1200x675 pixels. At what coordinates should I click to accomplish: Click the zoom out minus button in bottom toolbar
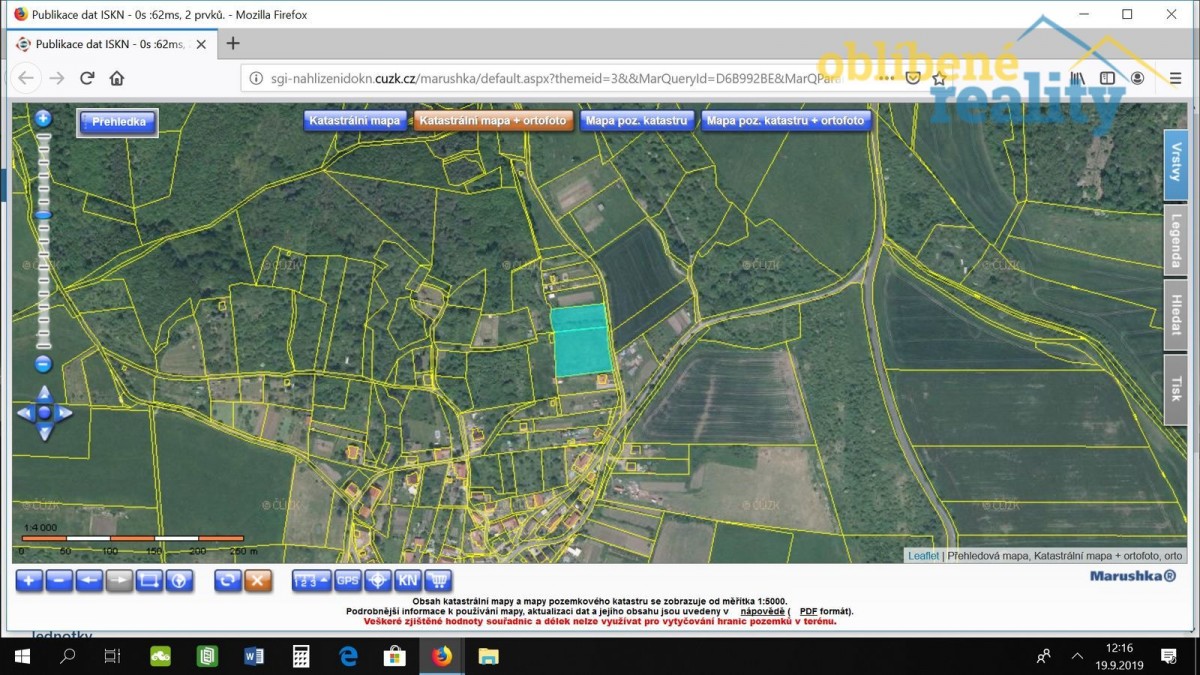click(x=59, y=580)
